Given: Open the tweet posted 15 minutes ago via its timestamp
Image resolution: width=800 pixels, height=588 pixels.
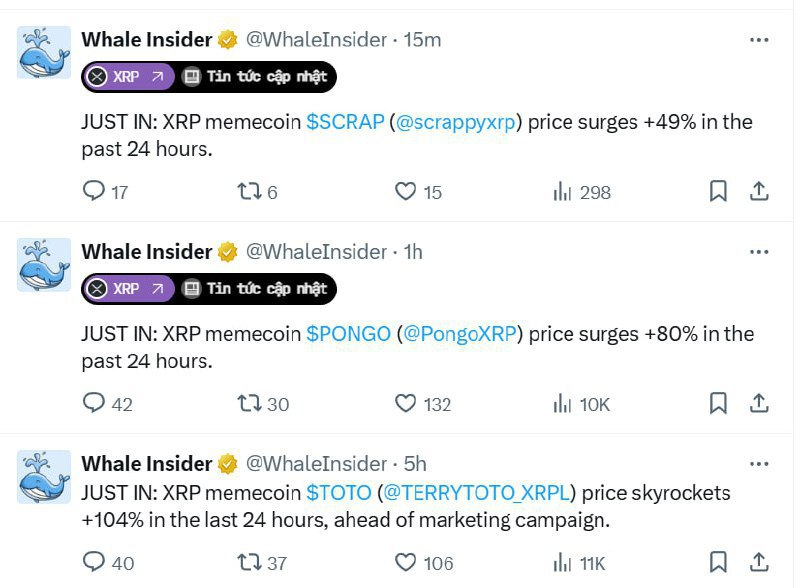Looking at the screenshot, I should coord(424,40).
